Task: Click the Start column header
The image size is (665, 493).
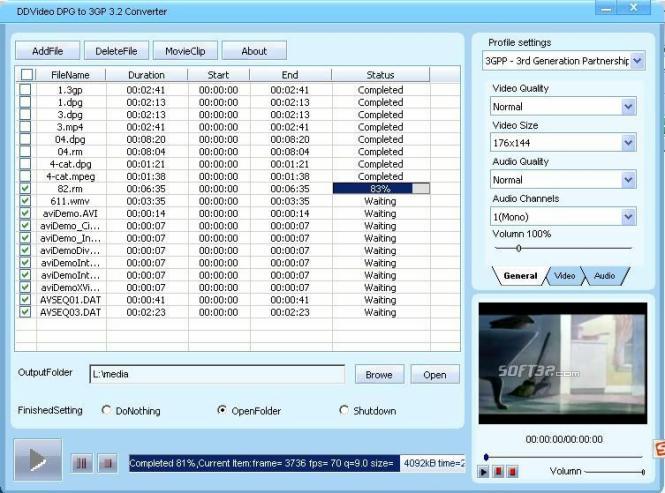Action: 218,75
